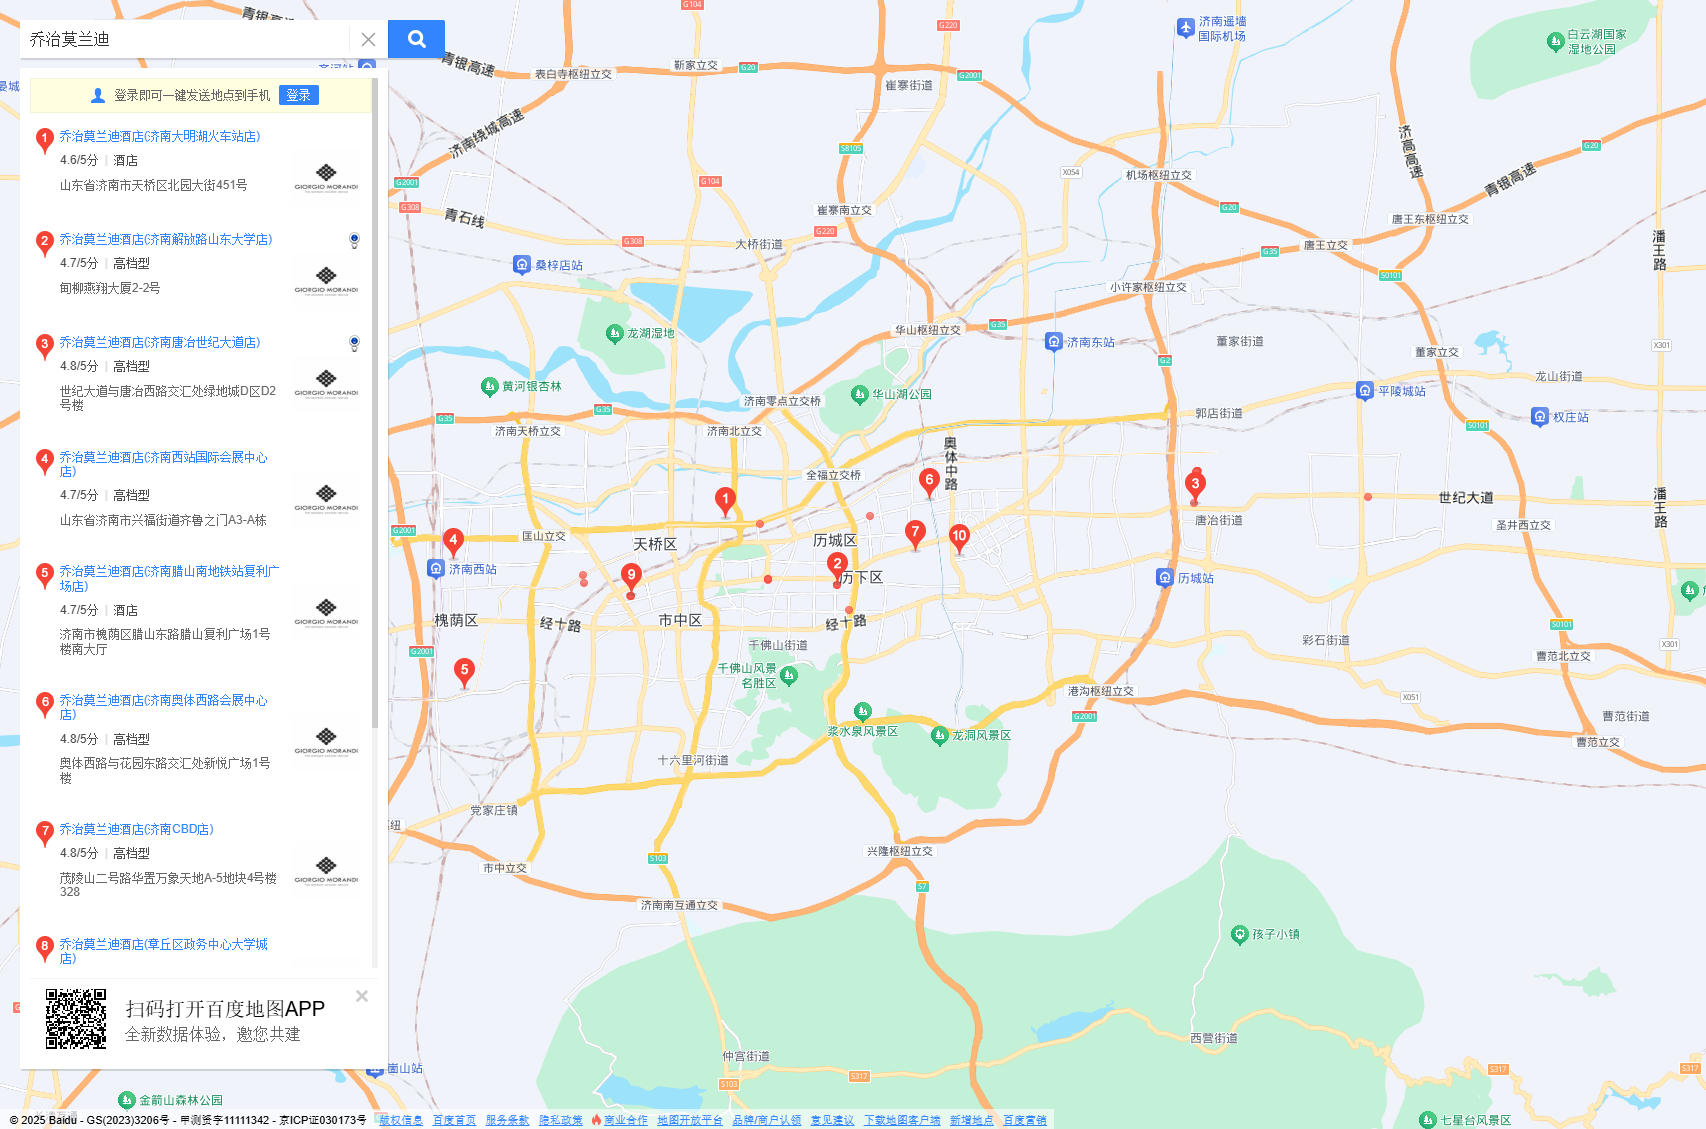Click the search field containing 乔治莫兰迪
Viewport: 1706px width, 1129px height.
coord(185,39)
